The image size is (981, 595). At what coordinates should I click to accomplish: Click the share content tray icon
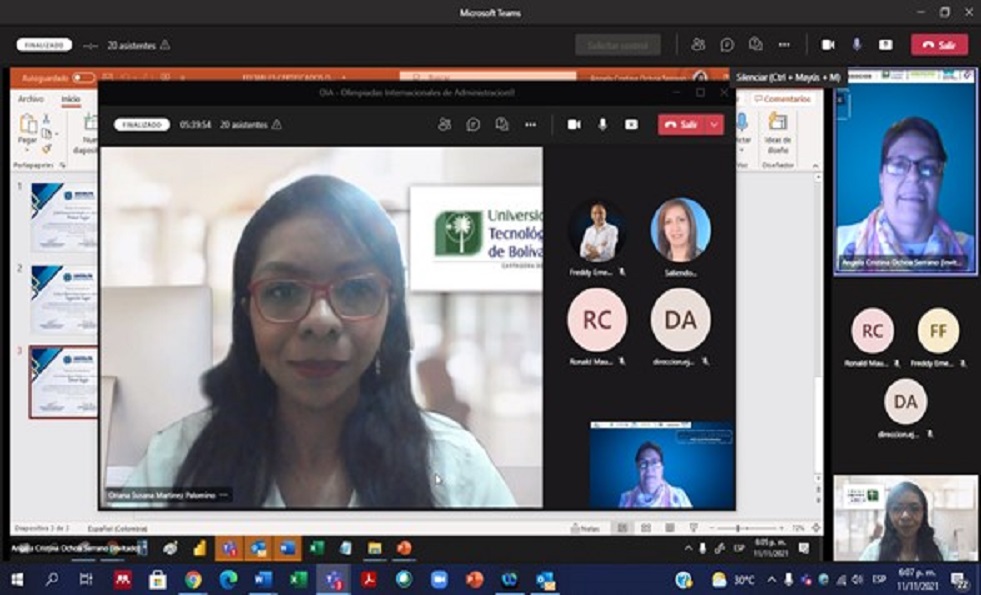(885, 45)
